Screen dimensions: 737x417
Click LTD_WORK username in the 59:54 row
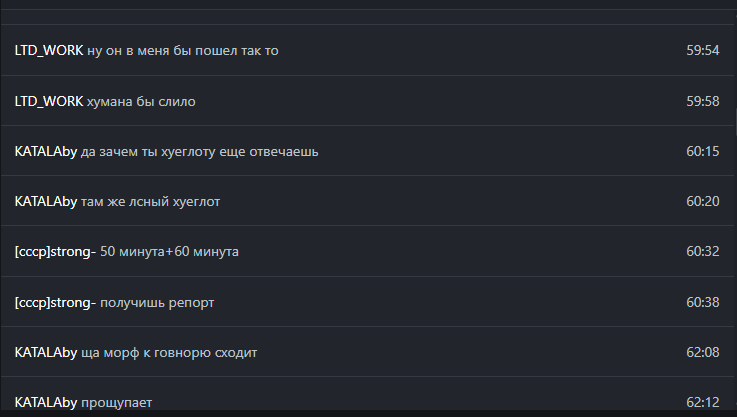[49, 50]
